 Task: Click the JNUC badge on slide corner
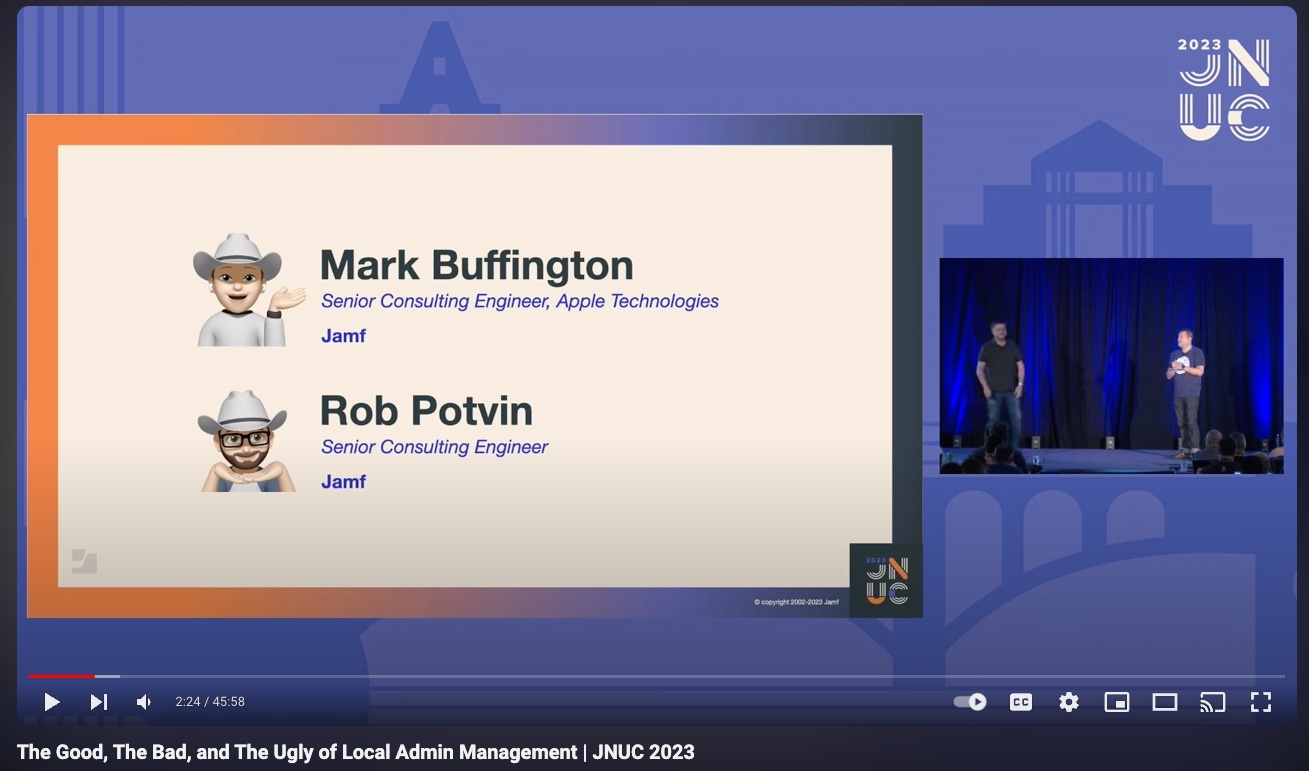tap(886, 580)
